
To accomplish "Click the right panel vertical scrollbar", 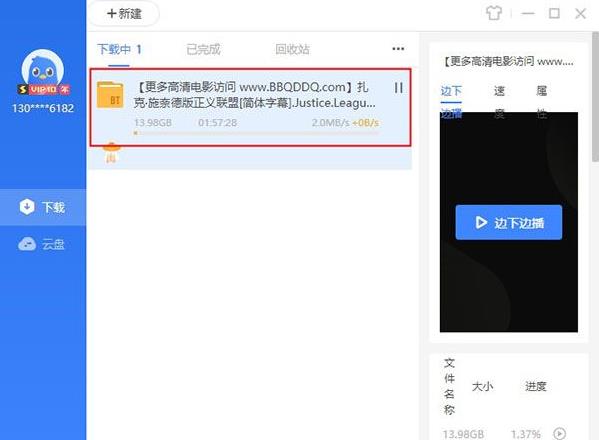I will pos(595,96).
